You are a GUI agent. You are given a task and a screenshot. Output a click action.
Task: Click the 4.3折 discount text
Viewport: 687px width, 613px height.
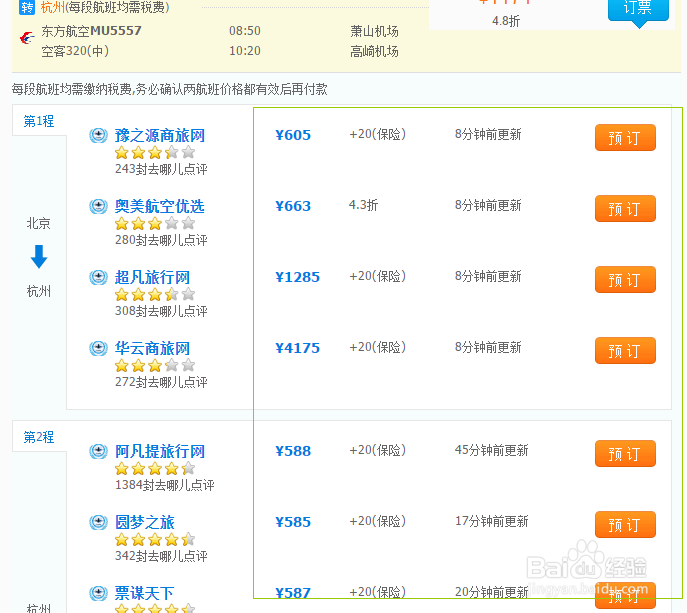[x=363, y=205]
